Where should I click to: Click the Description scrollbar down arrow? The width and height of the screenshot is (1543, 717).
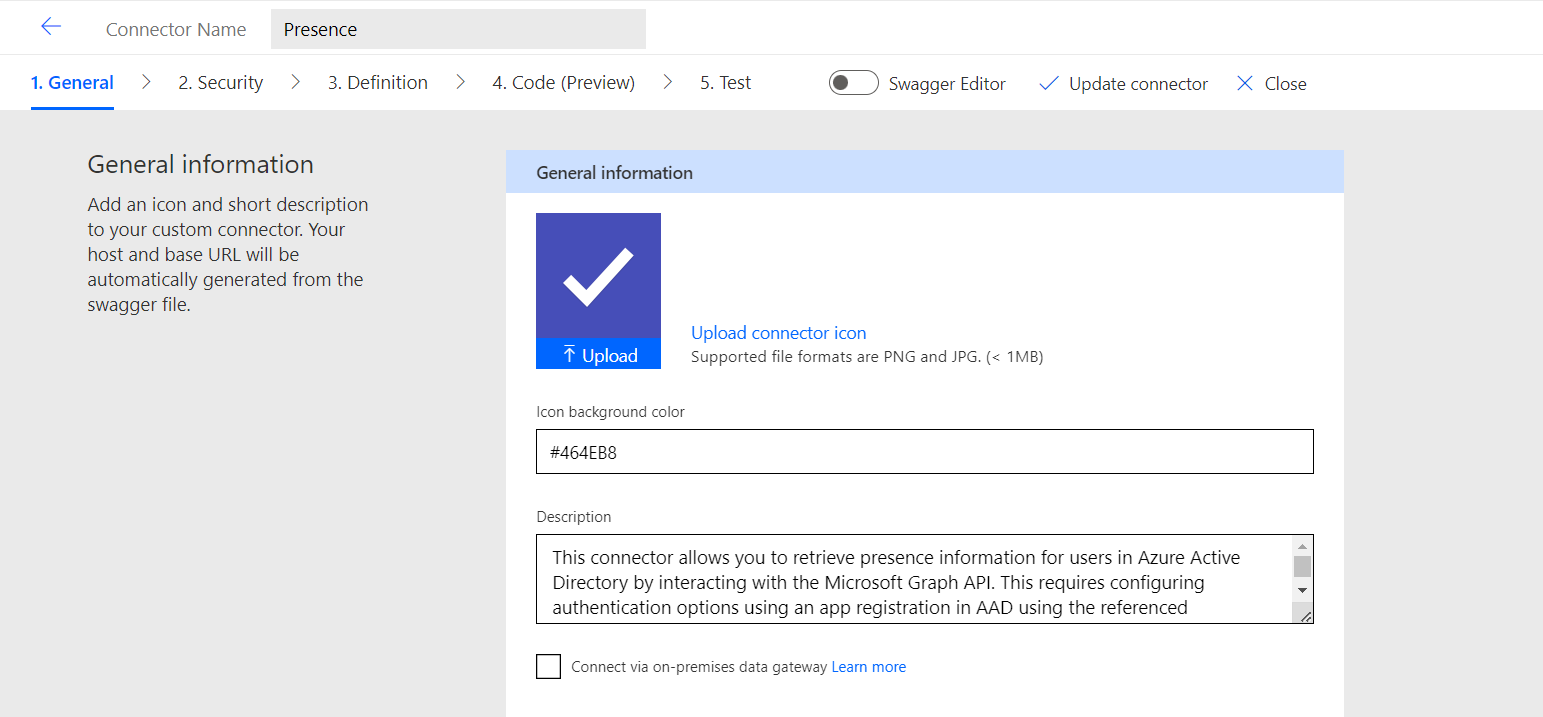coord(1301,590)
